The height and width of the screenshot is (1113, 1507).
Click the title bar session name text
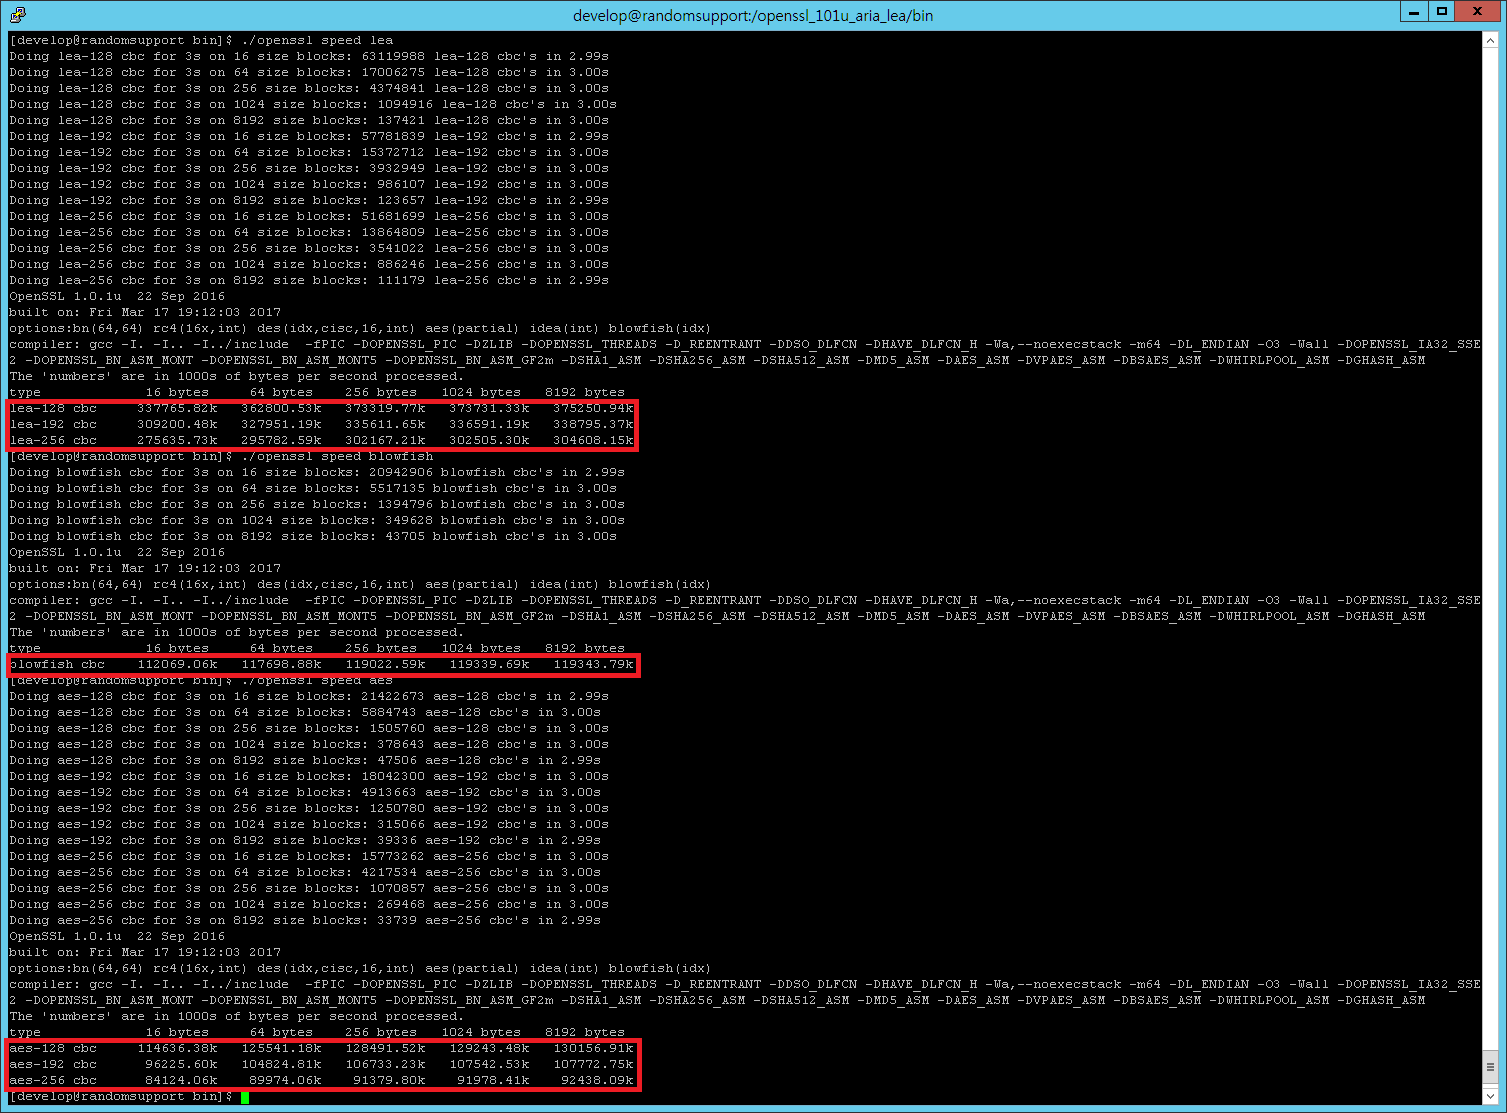(753, 14)
